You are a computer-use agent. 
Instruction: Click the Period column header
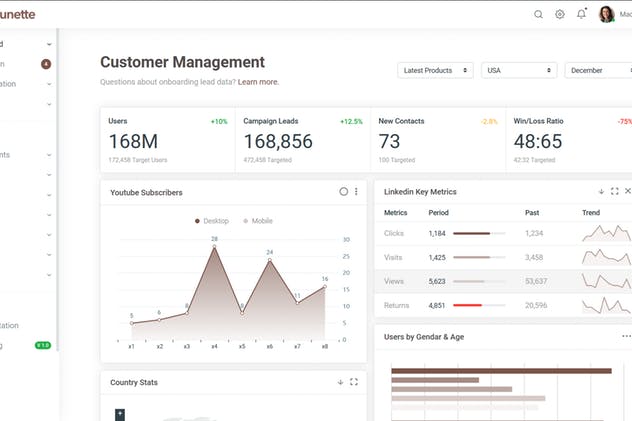tap(439, 213)
